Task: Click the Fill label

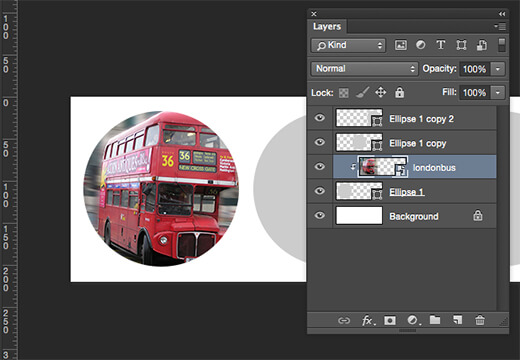Action: pyautogui.click(x=449, y=92)
